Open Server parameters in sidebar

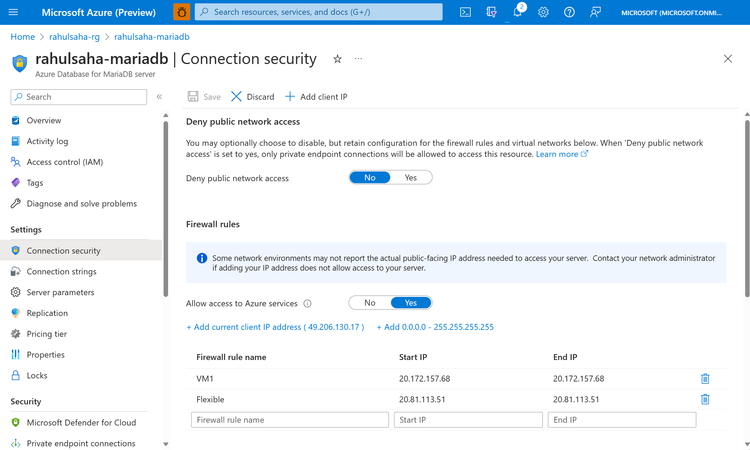tap(60, 292)
